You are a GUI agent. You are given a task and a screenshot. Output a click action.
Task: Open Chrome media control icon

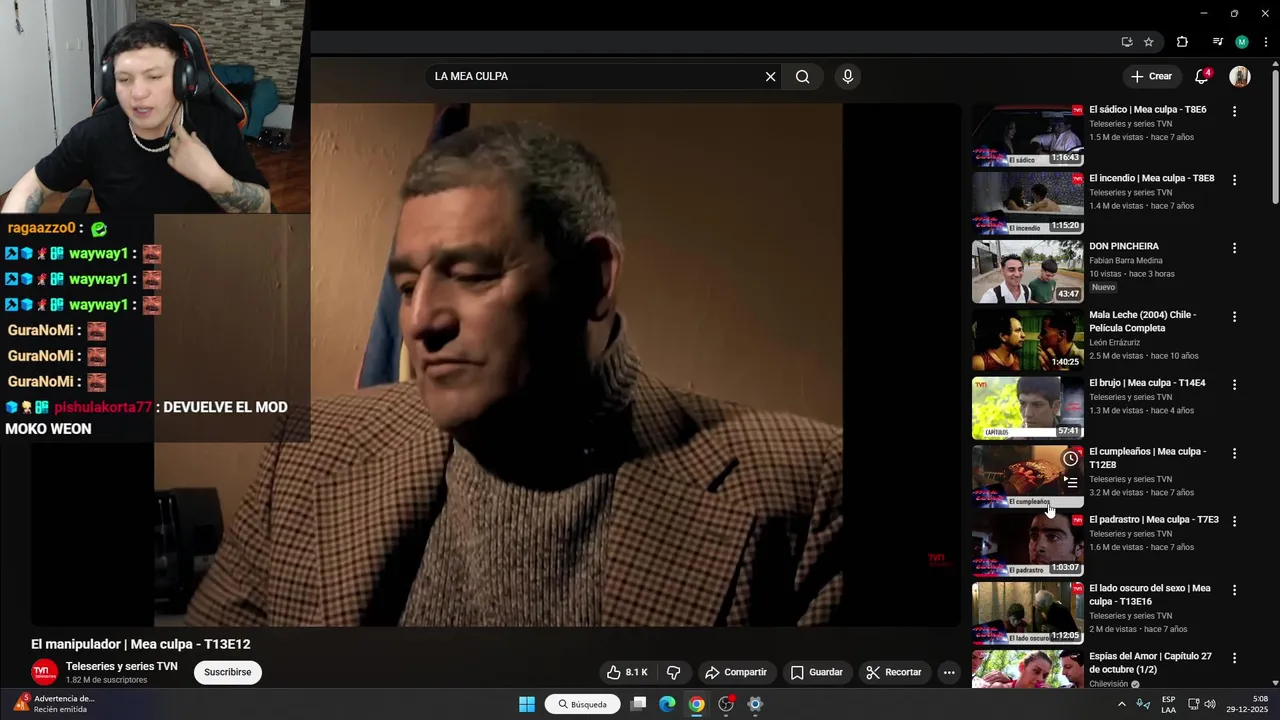click(x=1217, y=42)
